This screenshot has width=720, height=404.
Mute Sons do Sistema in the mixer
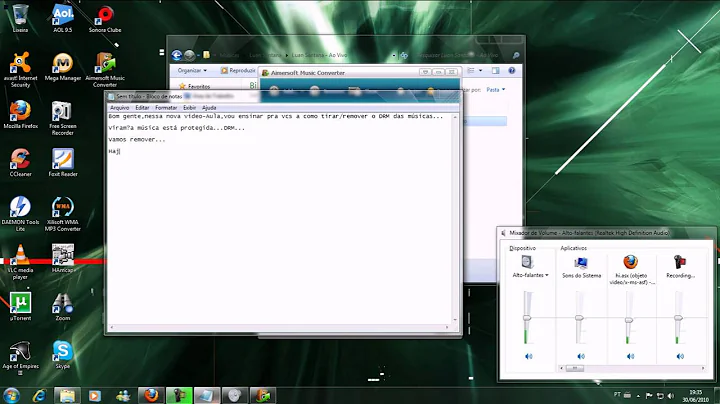point(581,356)
